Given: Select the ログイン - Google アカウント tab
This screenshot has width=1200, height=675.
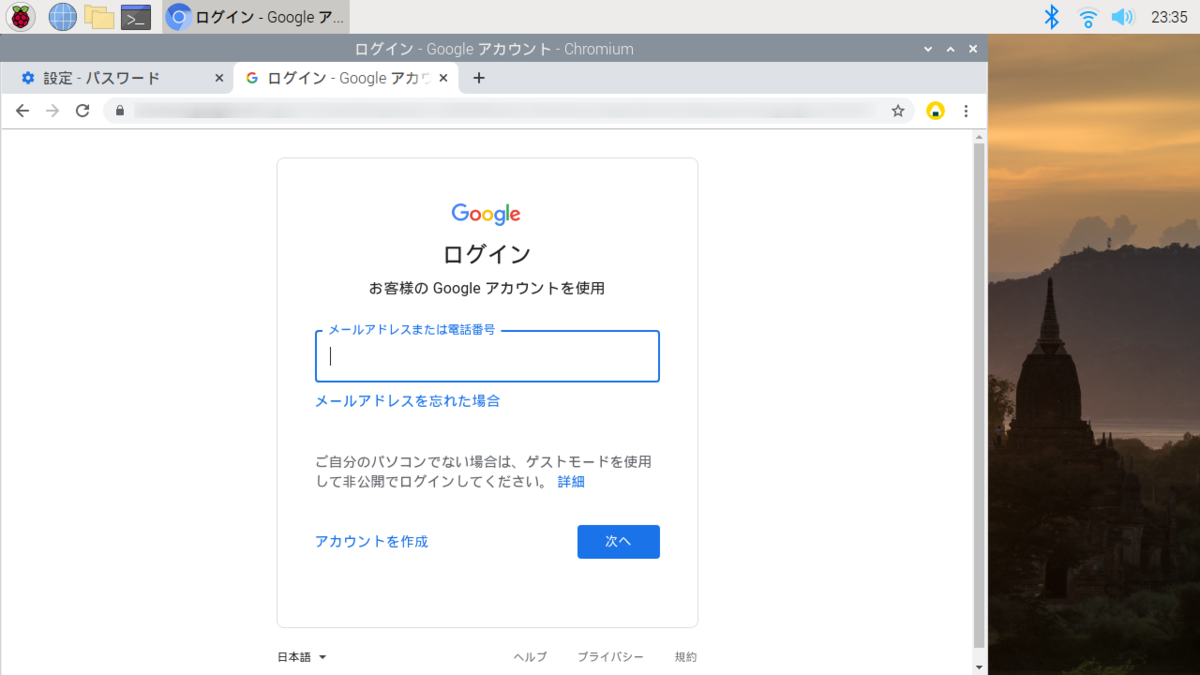Looking at the screenshot, I should 346,78.
